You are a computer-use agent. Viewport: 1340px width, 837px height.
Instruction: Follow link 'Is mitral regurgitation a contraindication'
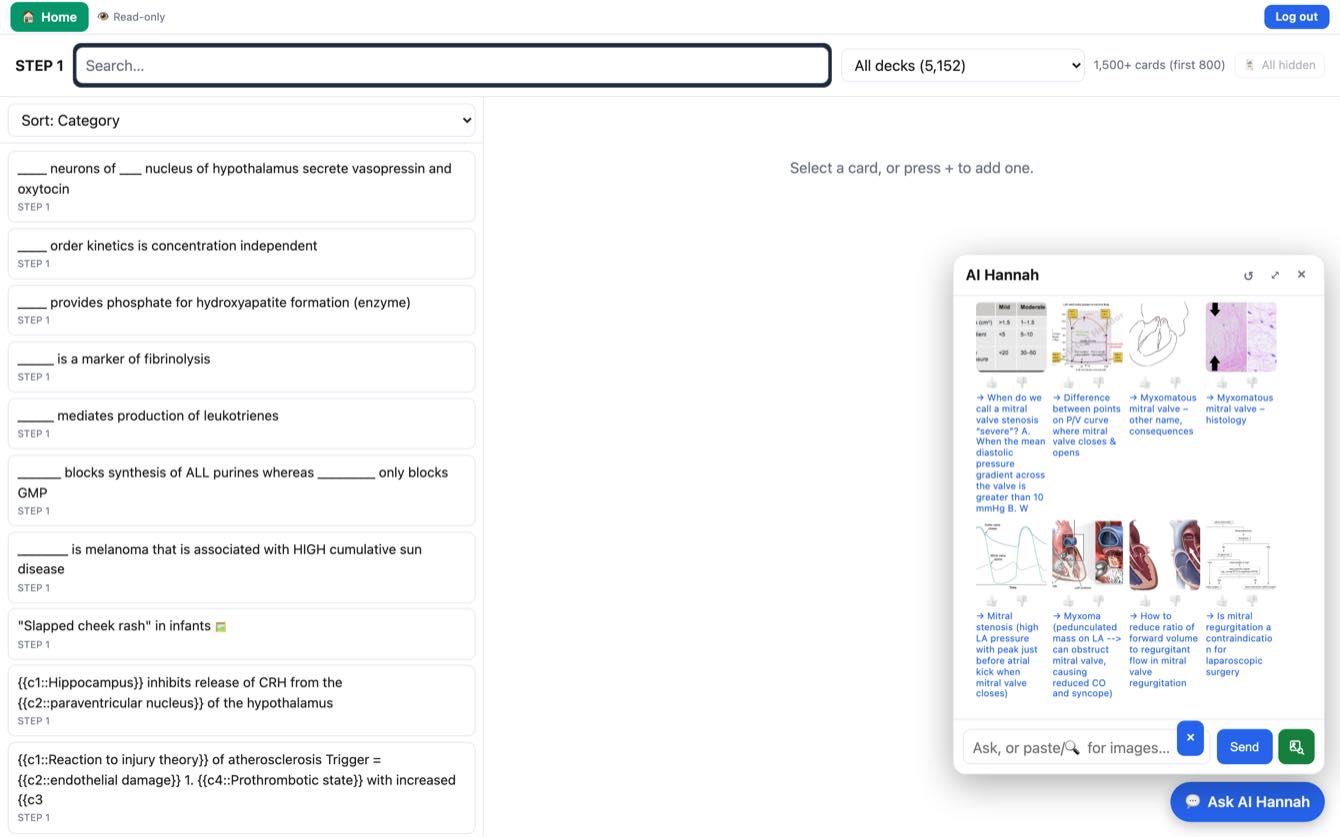pos(1240,644)
